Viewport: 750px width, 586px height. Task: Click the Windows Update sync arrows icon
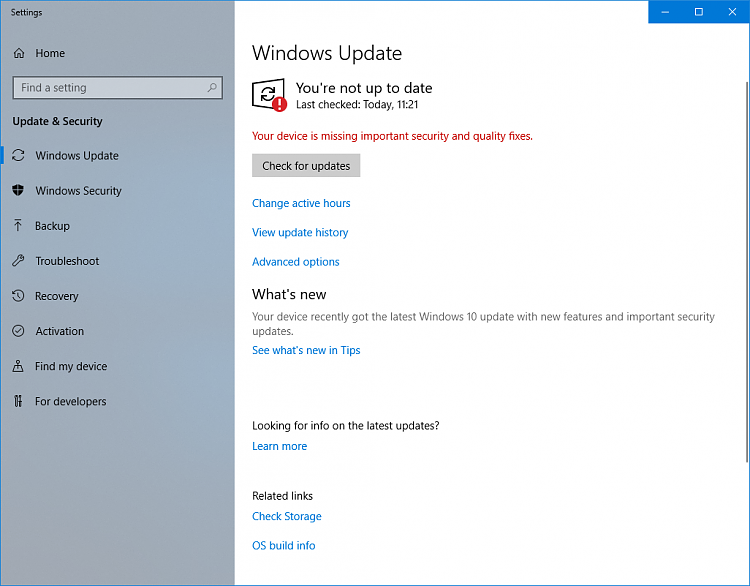click(x=18, y=155)
